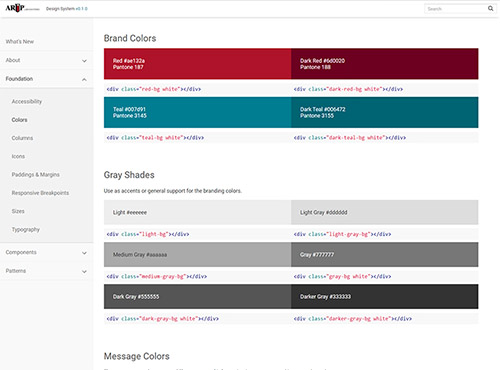Click the darker-gray-bg white code snippet

[x=353, y=319]
